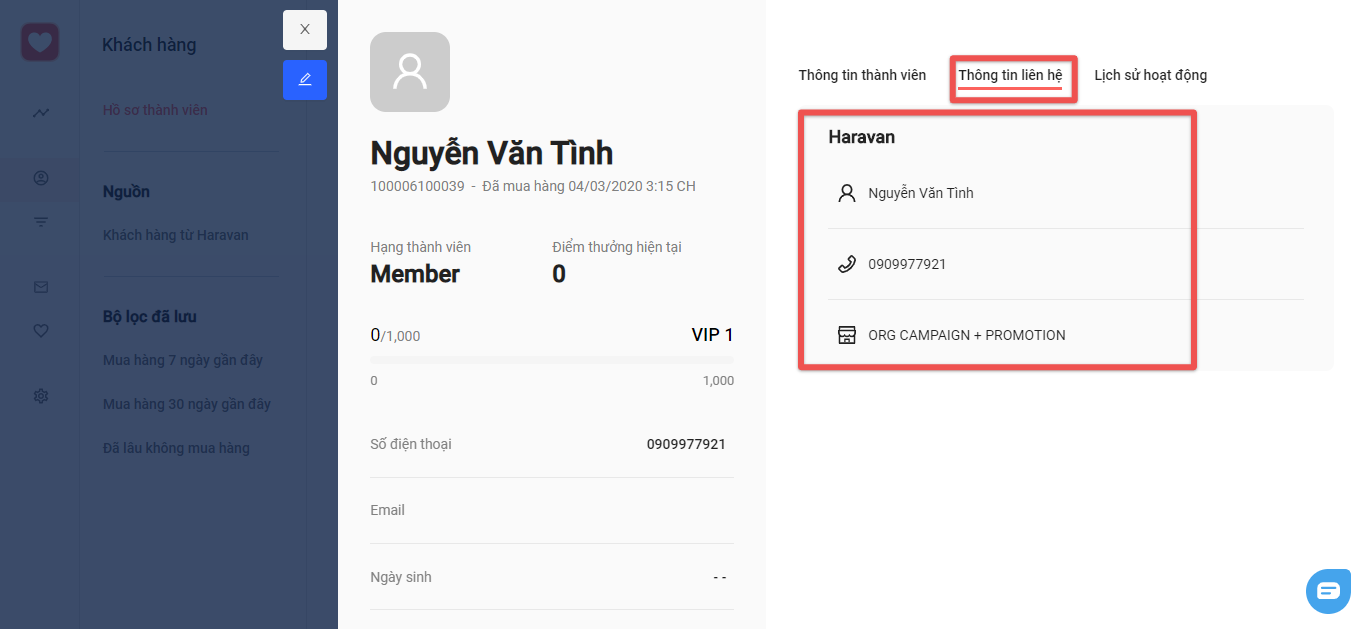Click the VIP 1 tier label
Screen dimensions: 1366x629
pos(712,335)
